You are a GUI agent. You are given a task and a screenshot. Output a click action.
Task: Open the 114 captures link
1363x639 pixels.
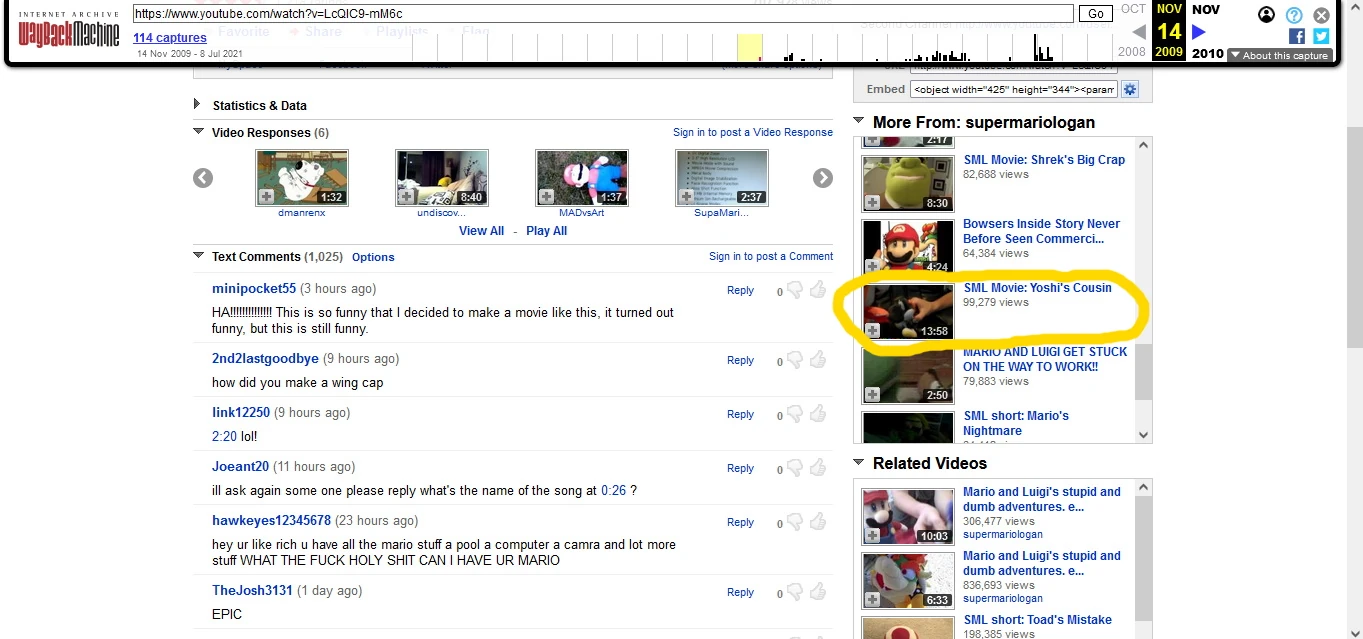[170, 38]
